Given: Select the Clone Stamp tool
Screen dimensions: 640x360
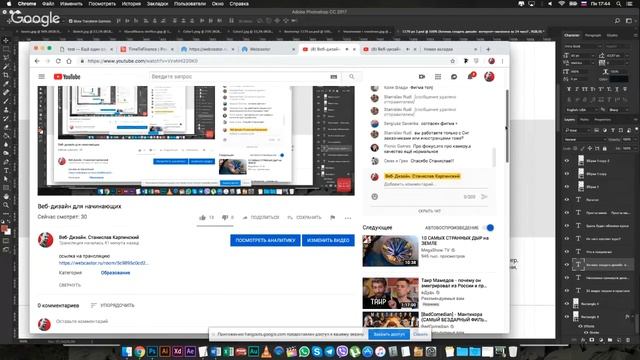Looking at the screenshot, I should [x=6, y=110].
